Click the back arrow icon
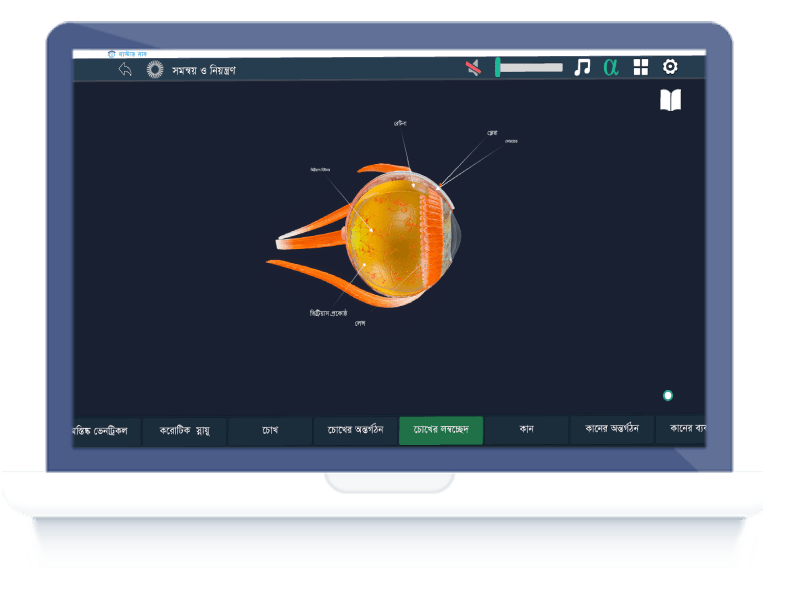Viewport: 787px width, 591px height. coord(125,69)
